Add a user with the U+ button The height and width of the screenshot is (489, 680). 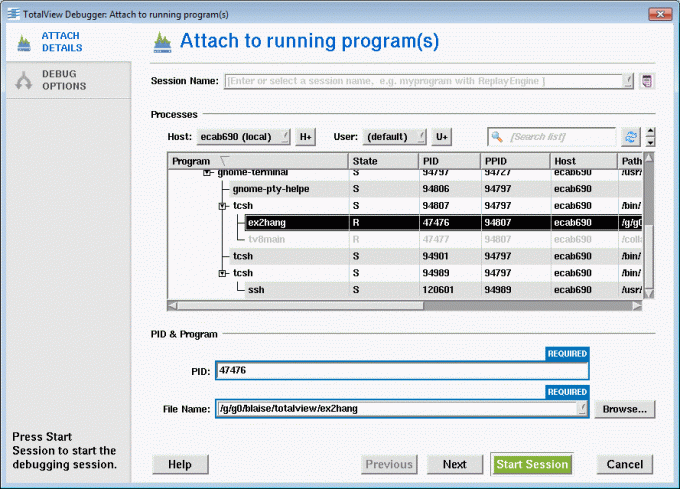coord(441,137)
